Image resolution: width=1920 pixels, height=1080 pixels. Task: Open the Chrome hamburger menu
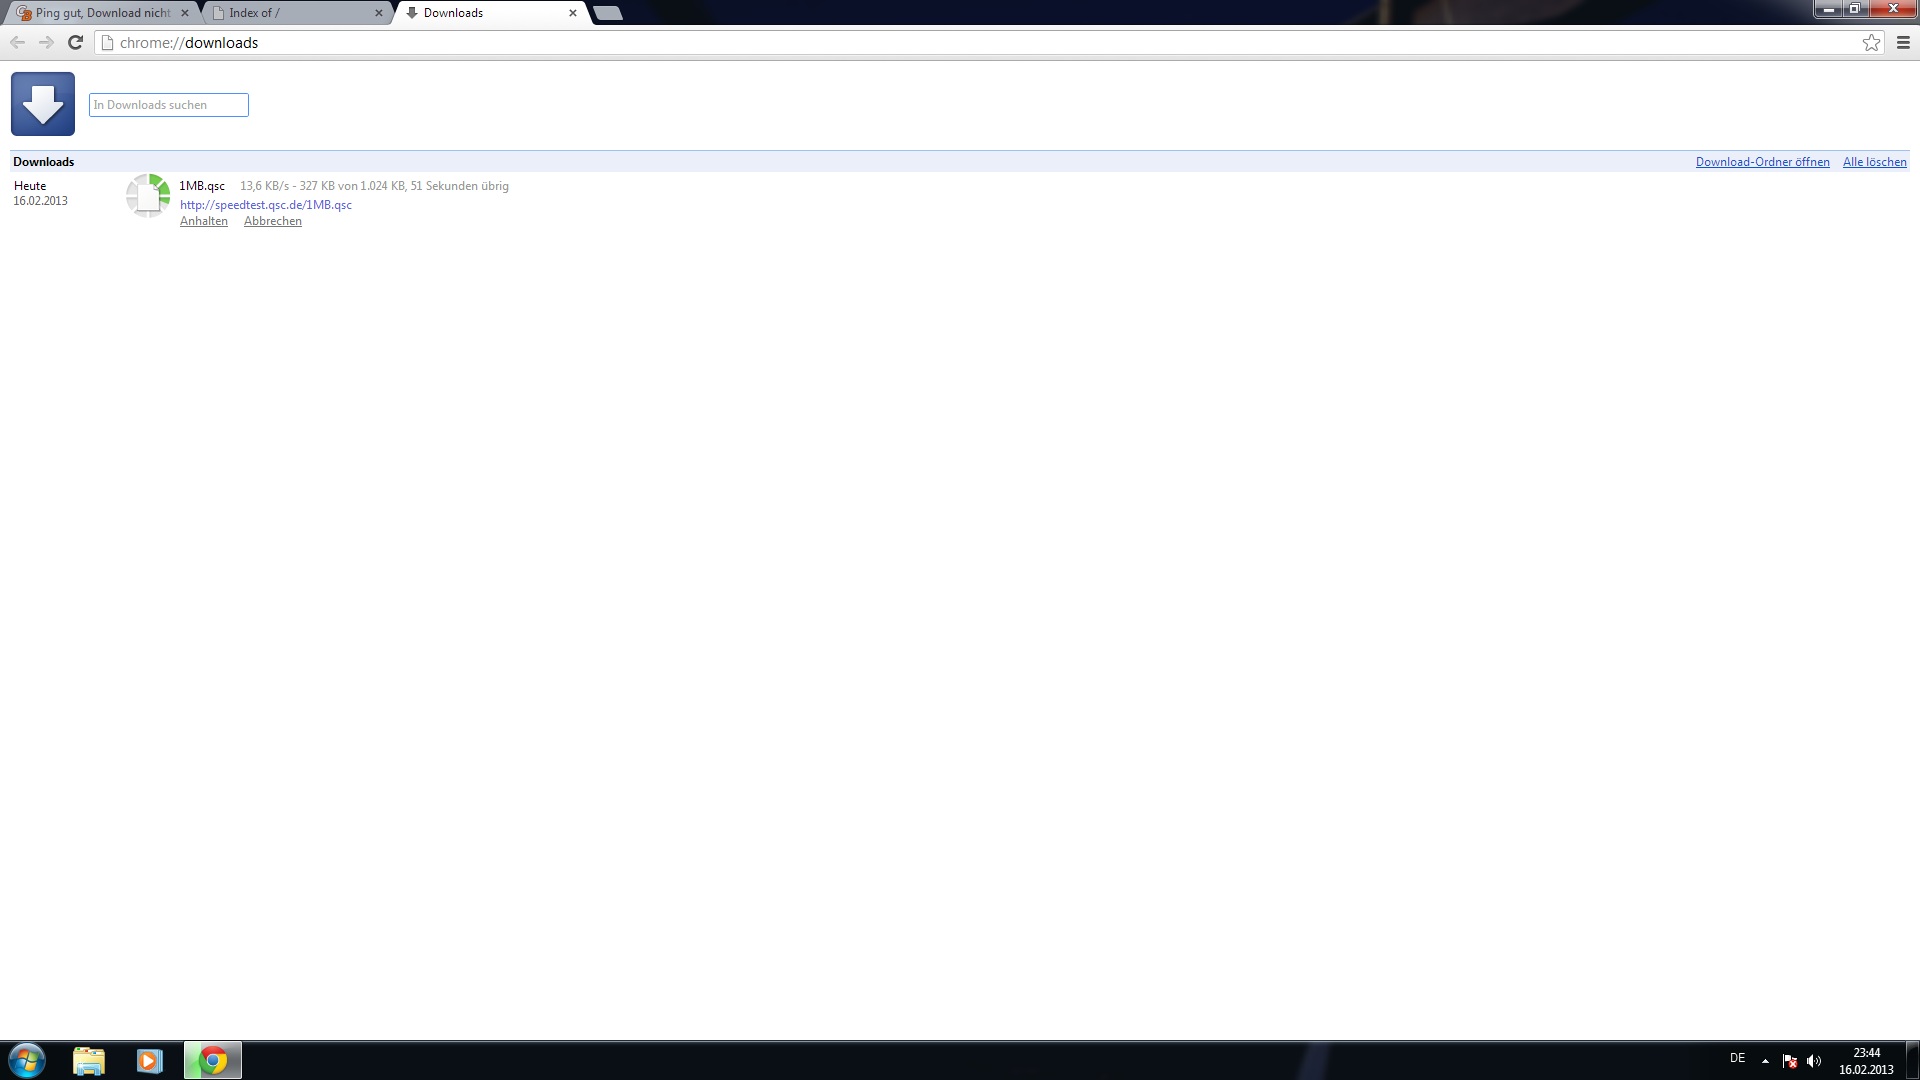1903,42
